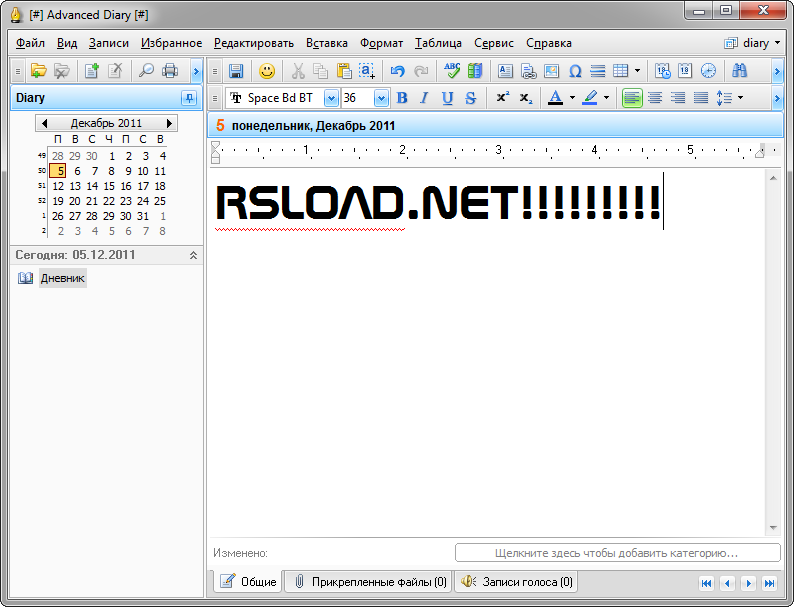Expand the left toolbar overflow chevron
The width and height of the screenshot is (794, 607).
coord(196,71)
